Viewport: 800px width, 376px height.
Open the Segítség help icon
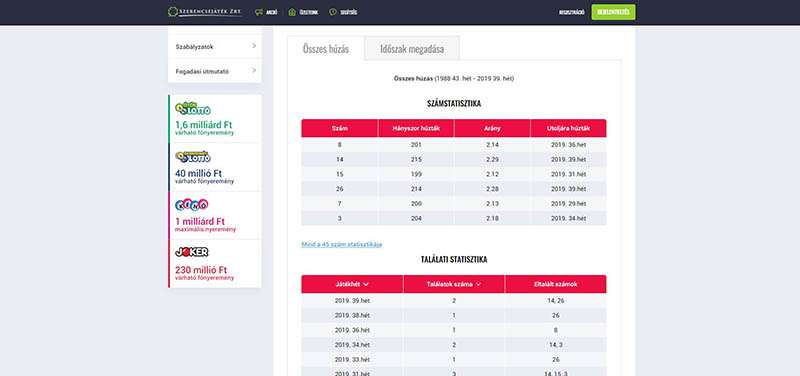[333, 12]
